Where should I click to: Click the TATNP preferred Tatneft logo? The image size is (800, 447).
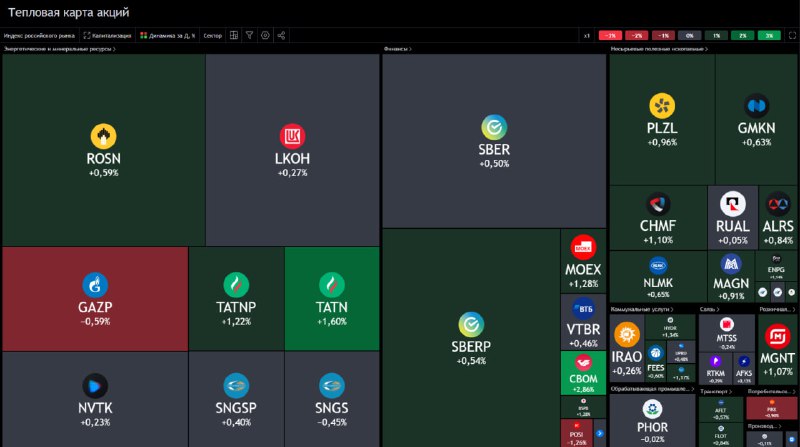coord(236,285)
